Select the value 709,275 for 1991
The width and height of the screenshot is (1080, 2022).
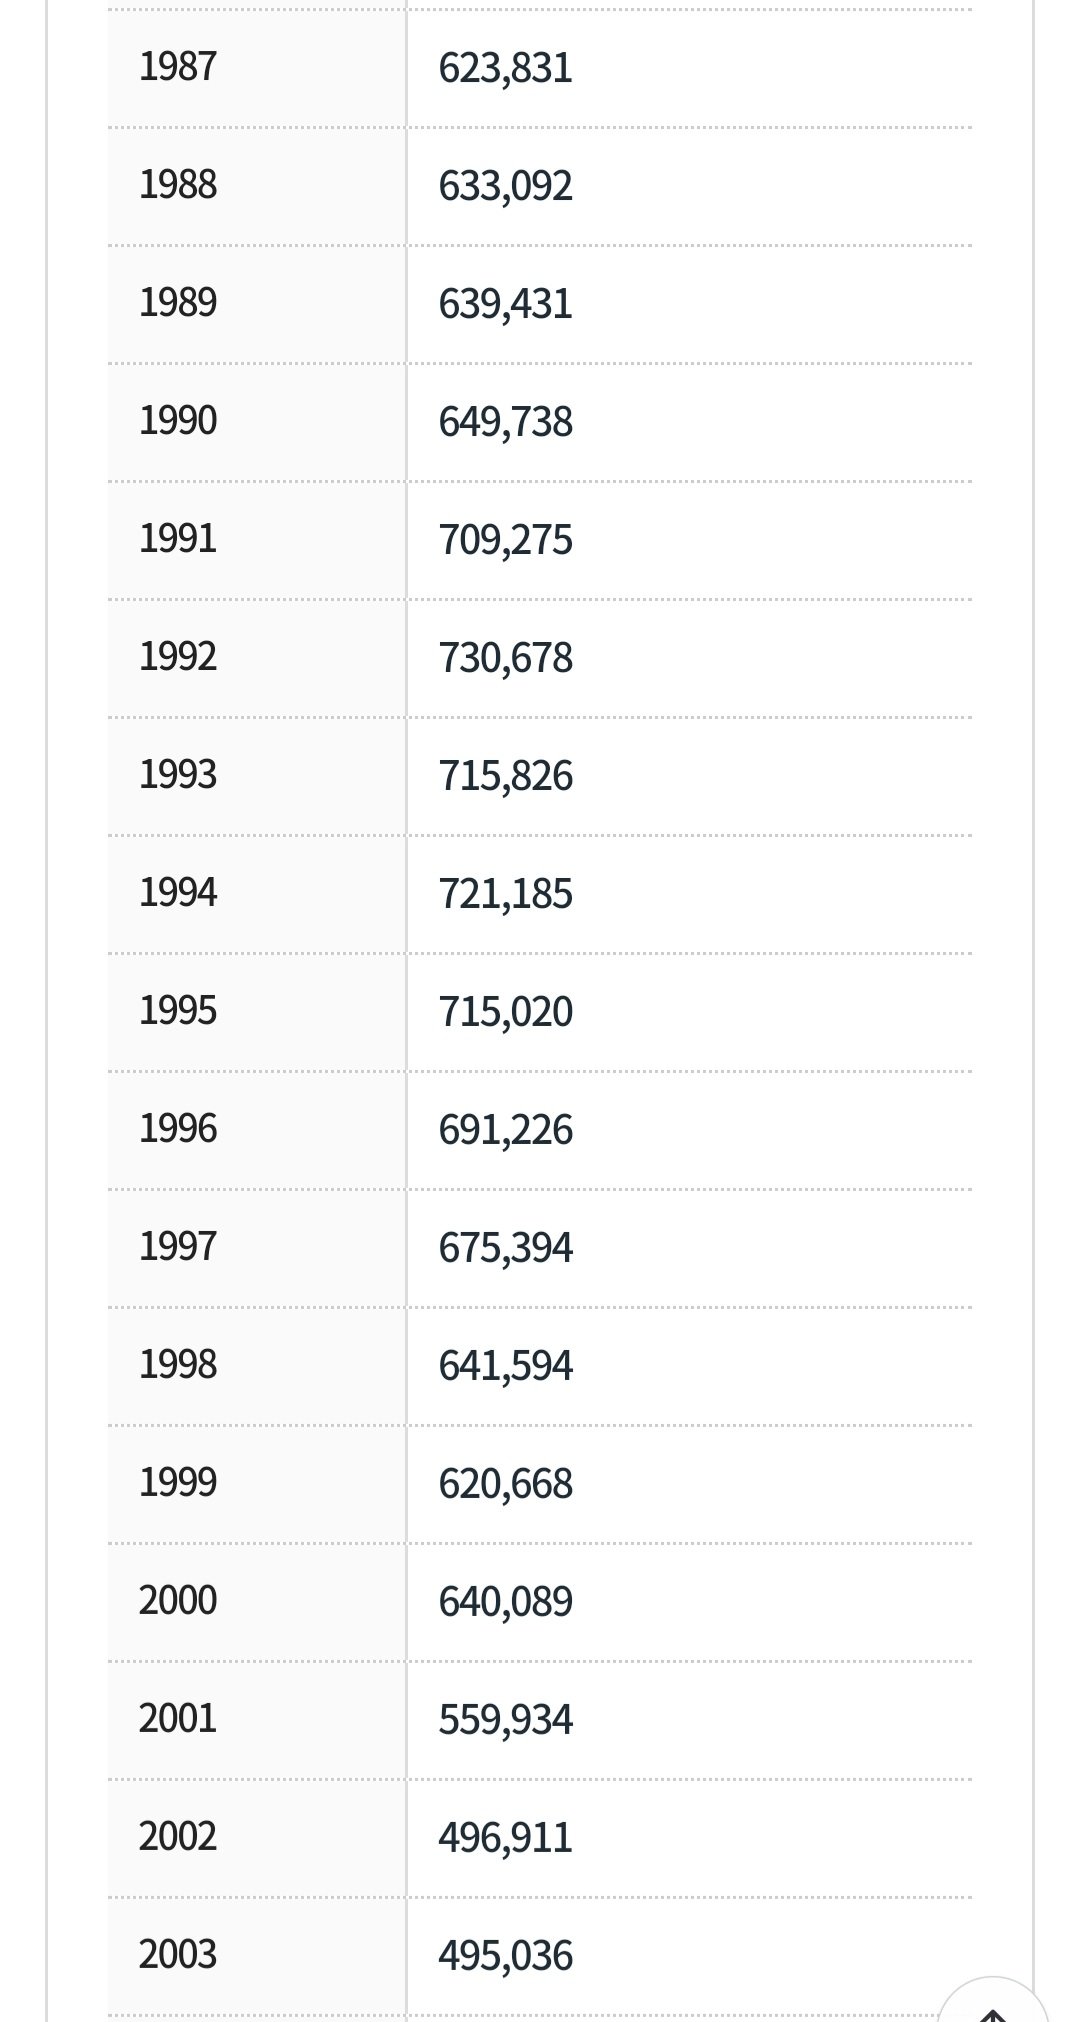pos(505,540)
